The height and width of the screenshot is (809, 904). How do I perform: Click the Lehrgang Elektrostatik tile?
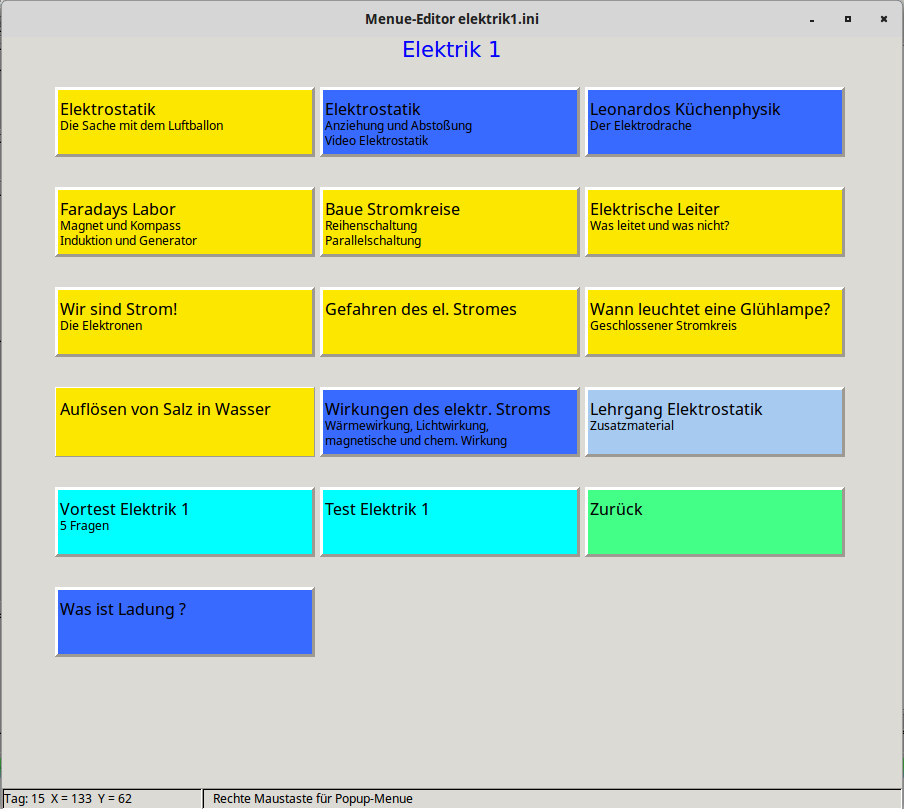tap(714, 421)
